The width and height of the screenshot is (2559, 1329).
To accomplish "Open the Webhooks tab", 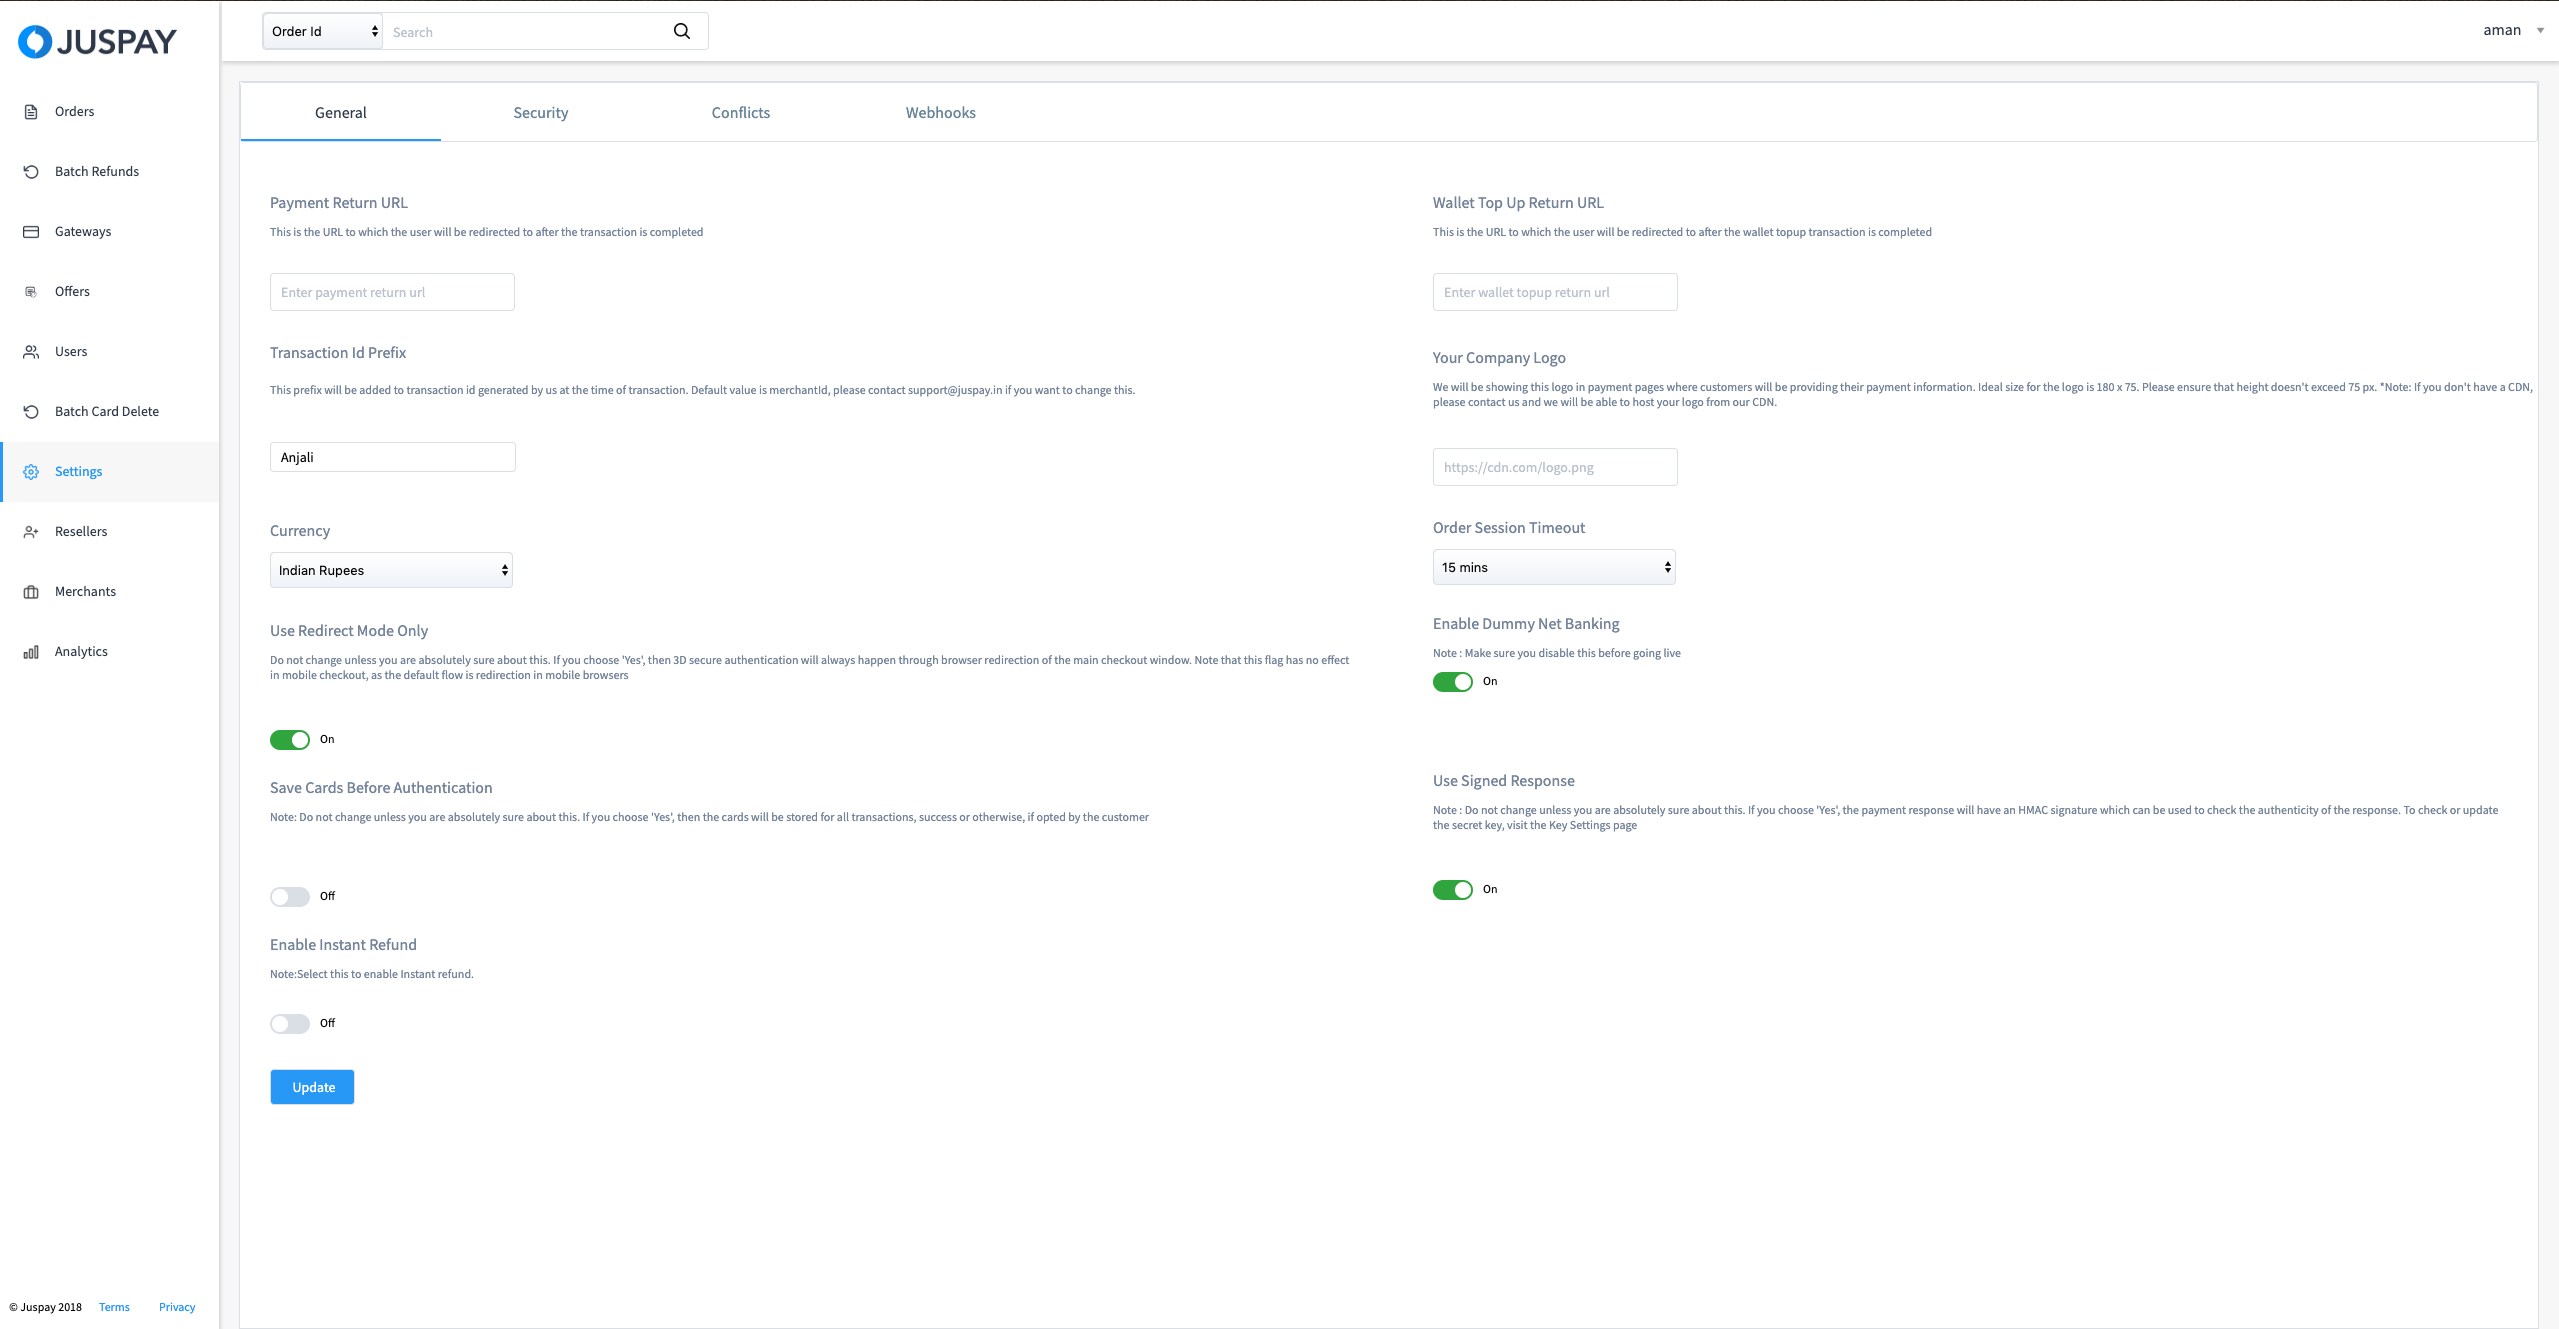I will coord(940,113).
